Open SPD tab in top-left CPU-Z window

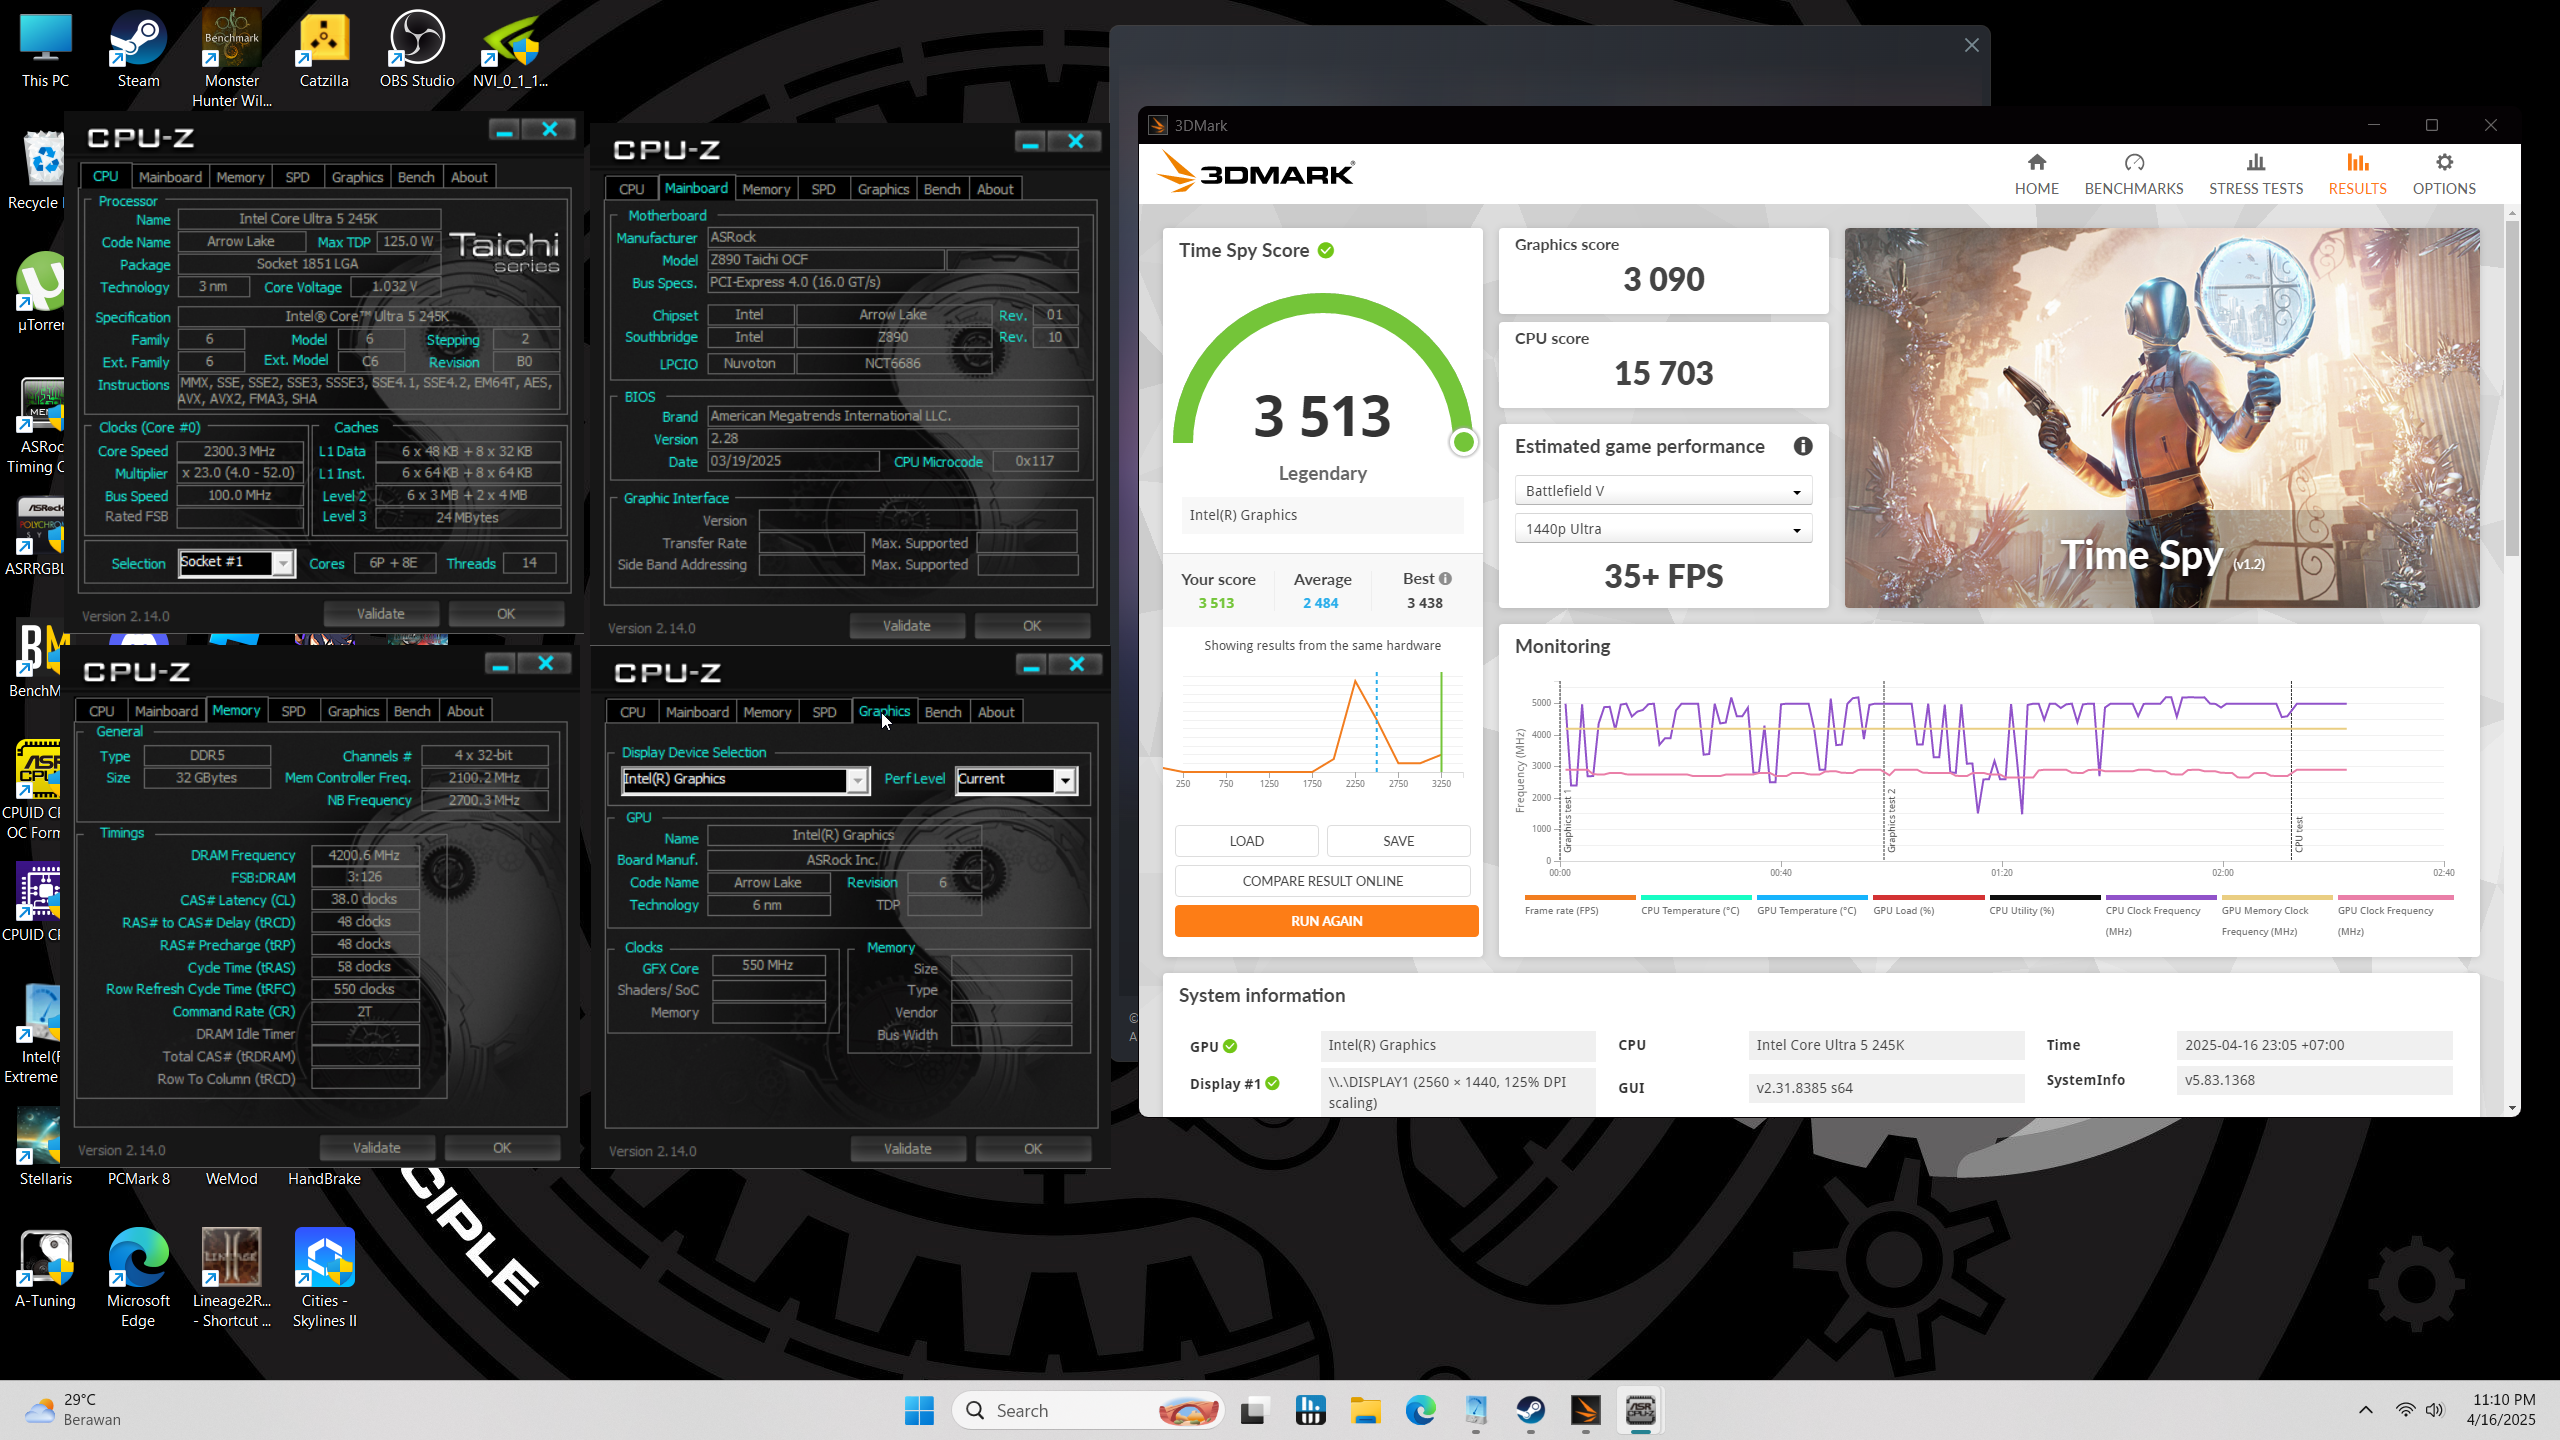pos(297,177)
